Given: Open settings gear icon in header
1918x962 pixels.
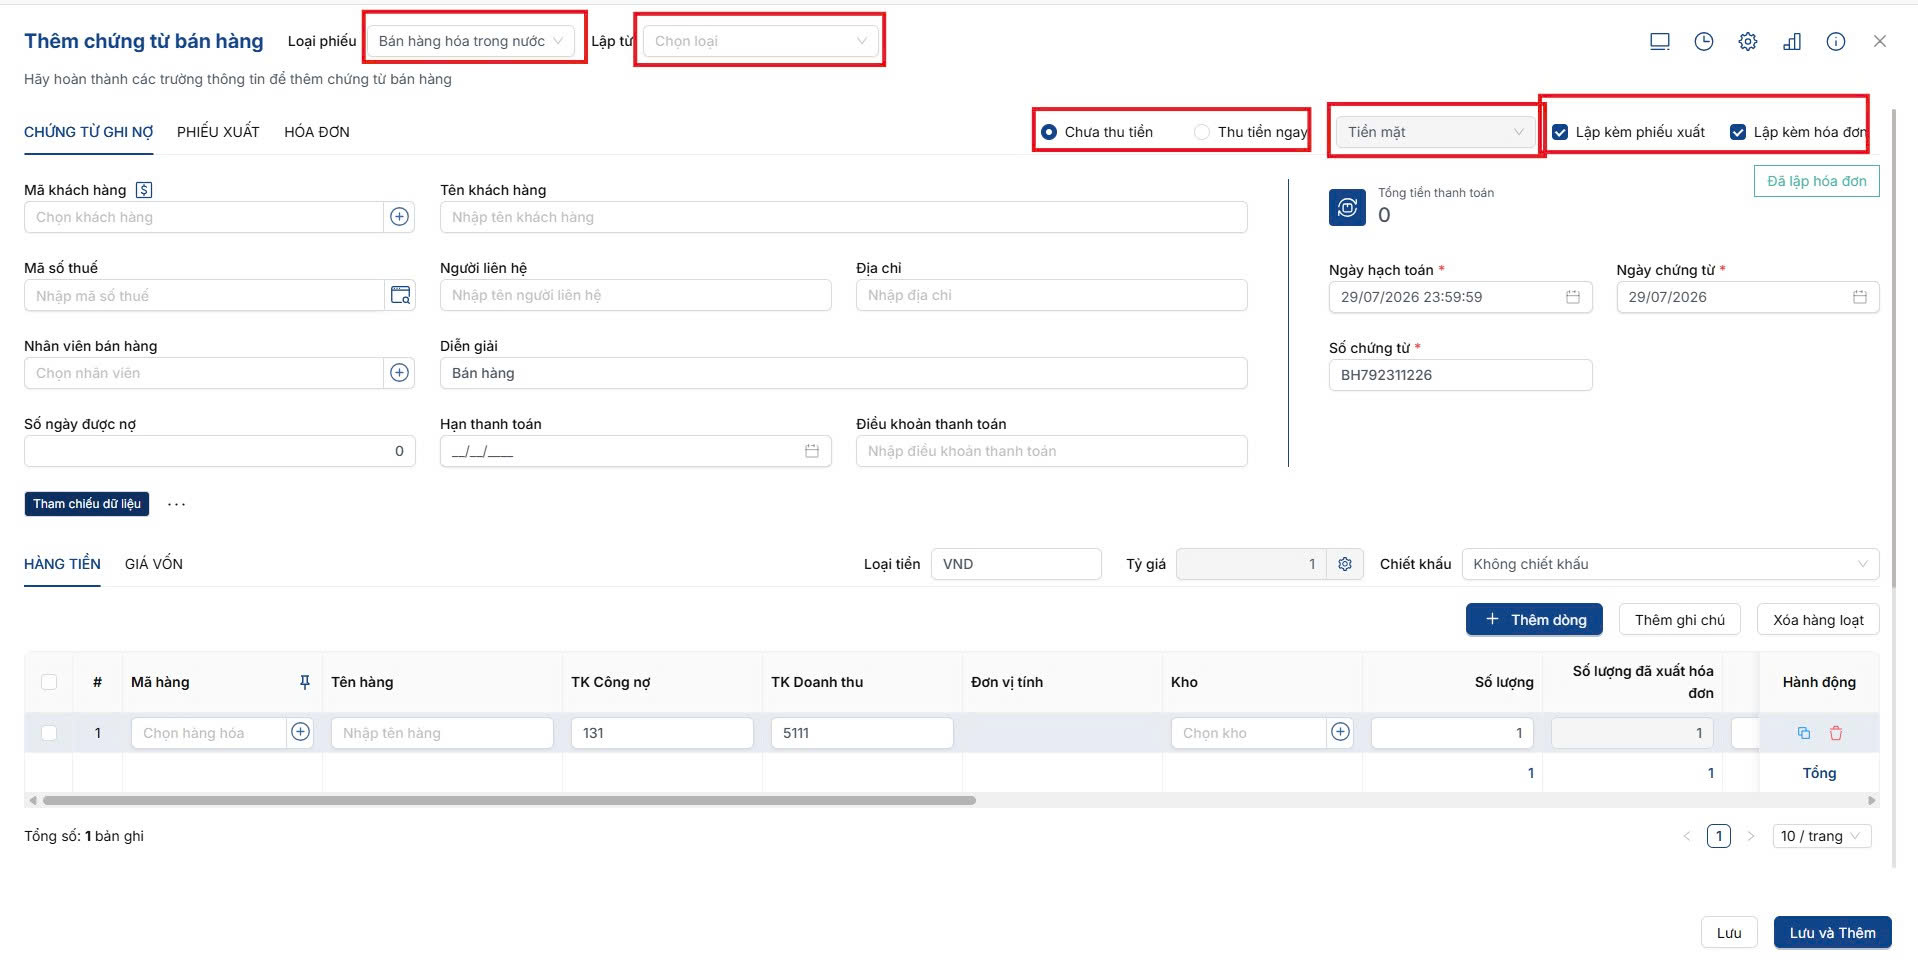Looking at the screenshot, I should (x=1747, y=41).
